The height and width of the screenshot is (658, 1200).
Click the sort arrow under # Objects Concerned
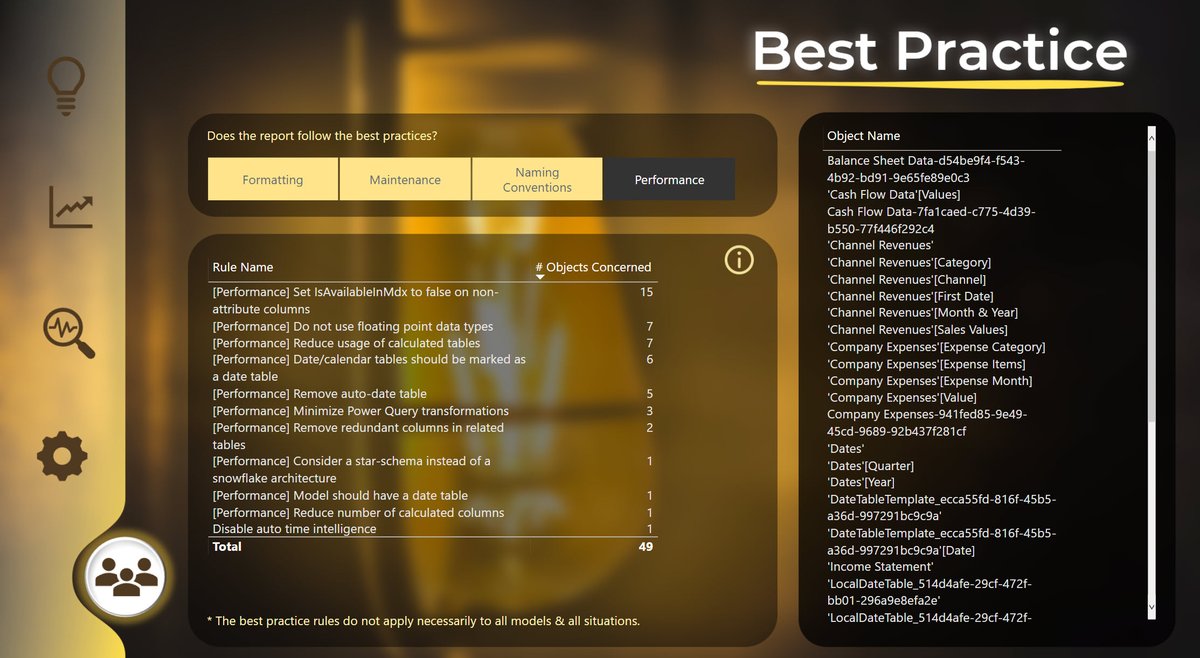click(x=540, y=277)
